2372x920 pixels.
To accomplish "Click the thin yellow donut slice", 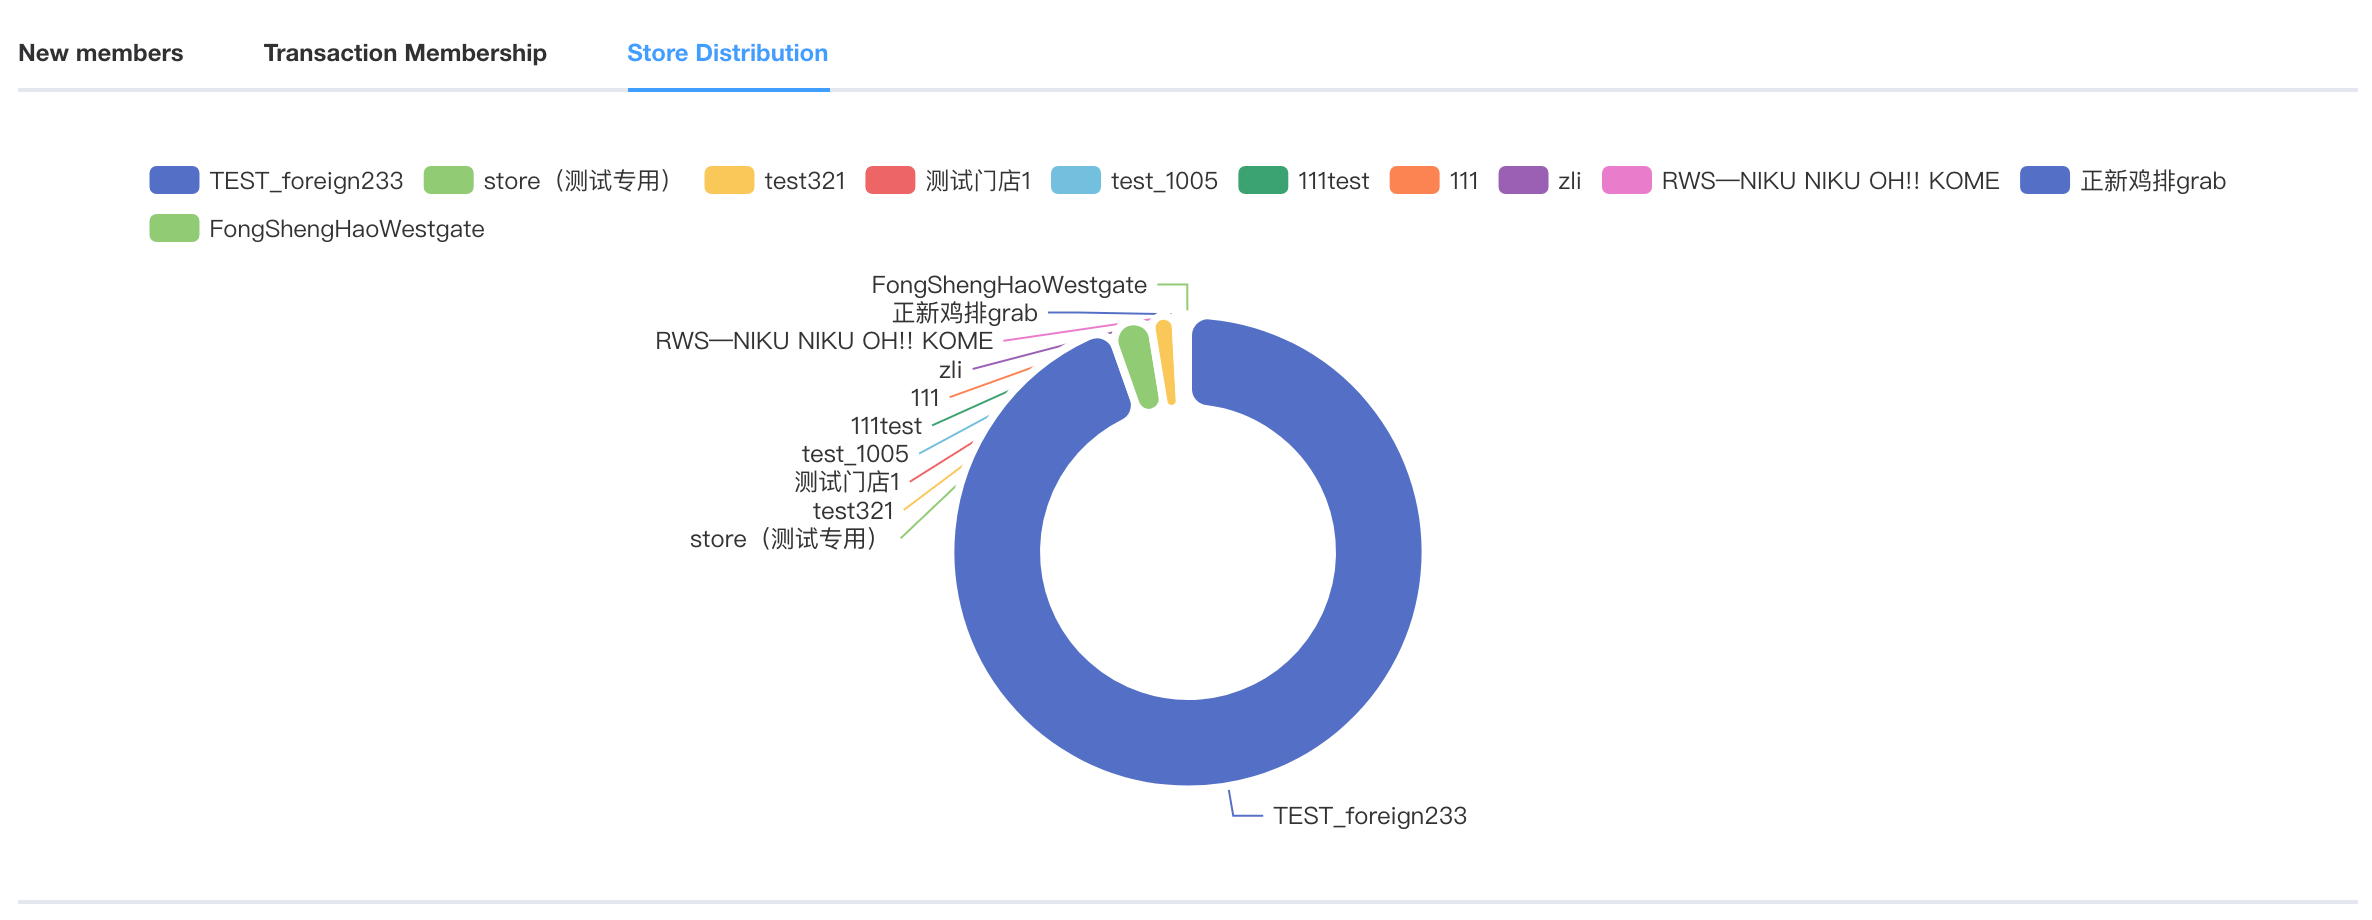I will [x=1166, y=362].
